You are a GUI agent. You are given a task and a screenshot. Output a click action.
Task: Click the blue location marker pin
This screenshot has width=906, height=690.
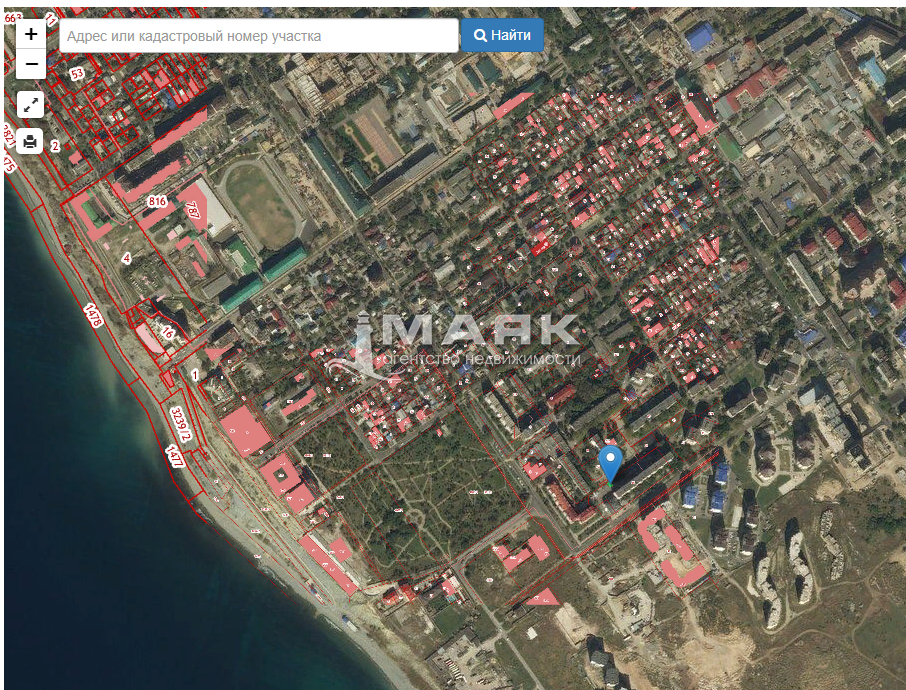pos(610,463)
